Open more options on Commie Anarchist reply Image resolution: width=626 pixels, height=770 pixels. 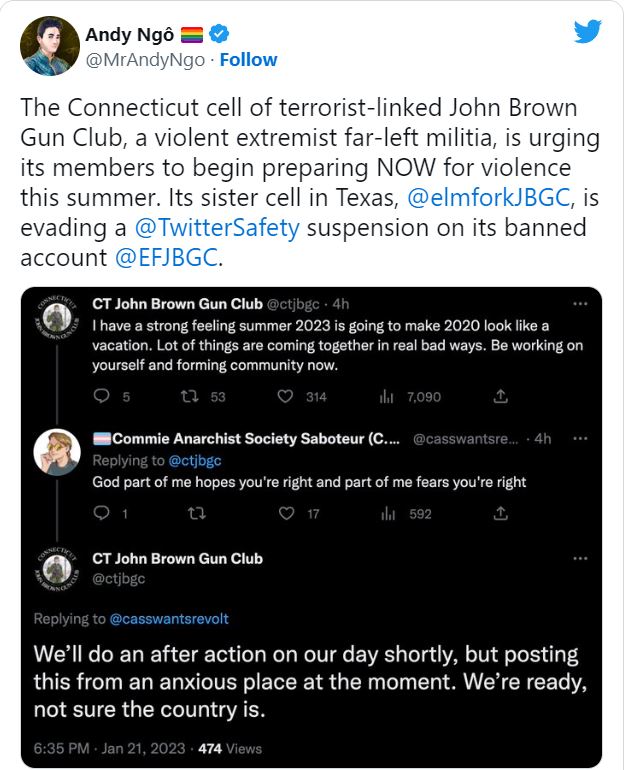580,439
